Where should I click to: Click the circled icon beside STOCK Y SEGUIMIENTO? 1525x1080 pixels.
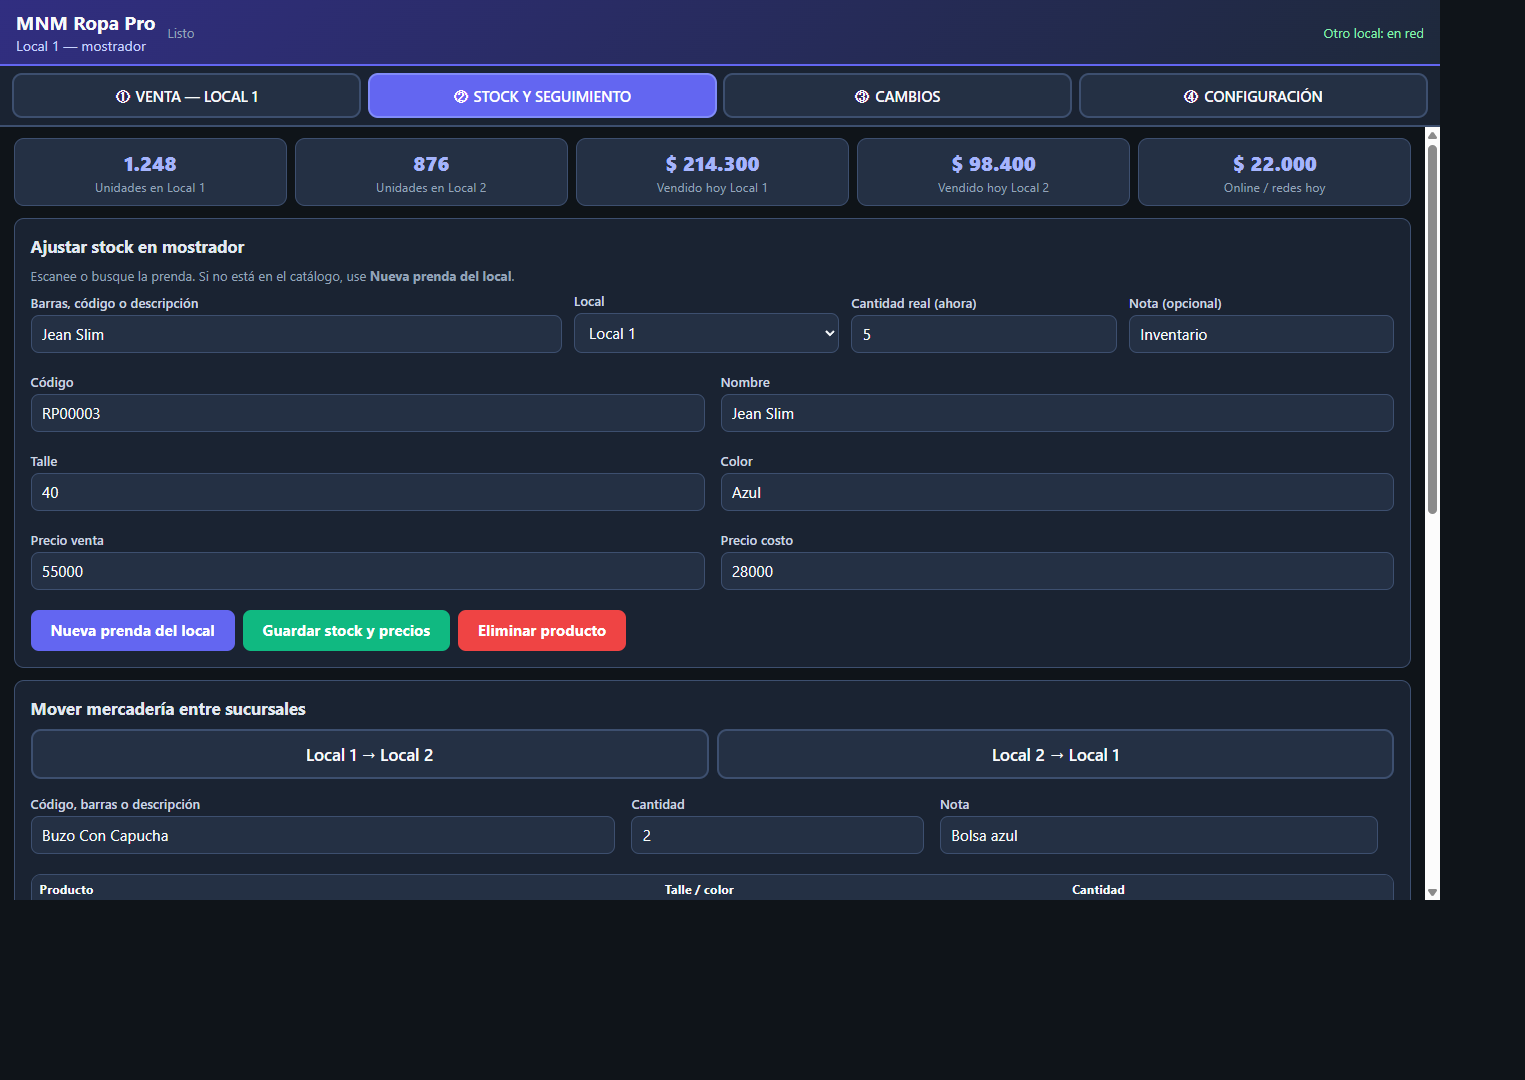(x=461, y=97)
